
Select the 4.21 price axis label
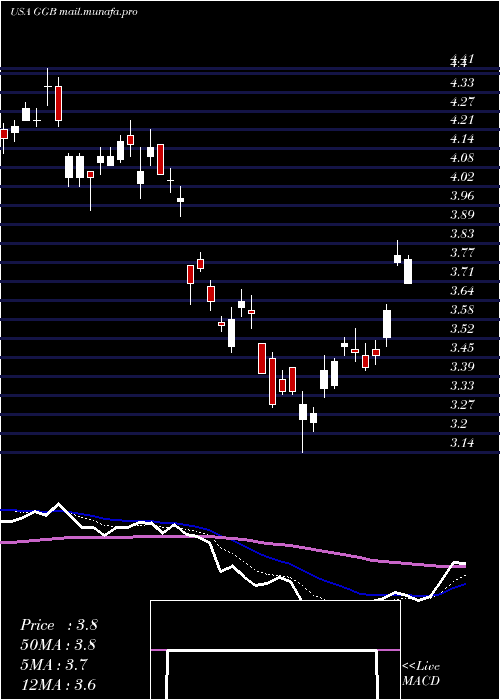(462, 120)
